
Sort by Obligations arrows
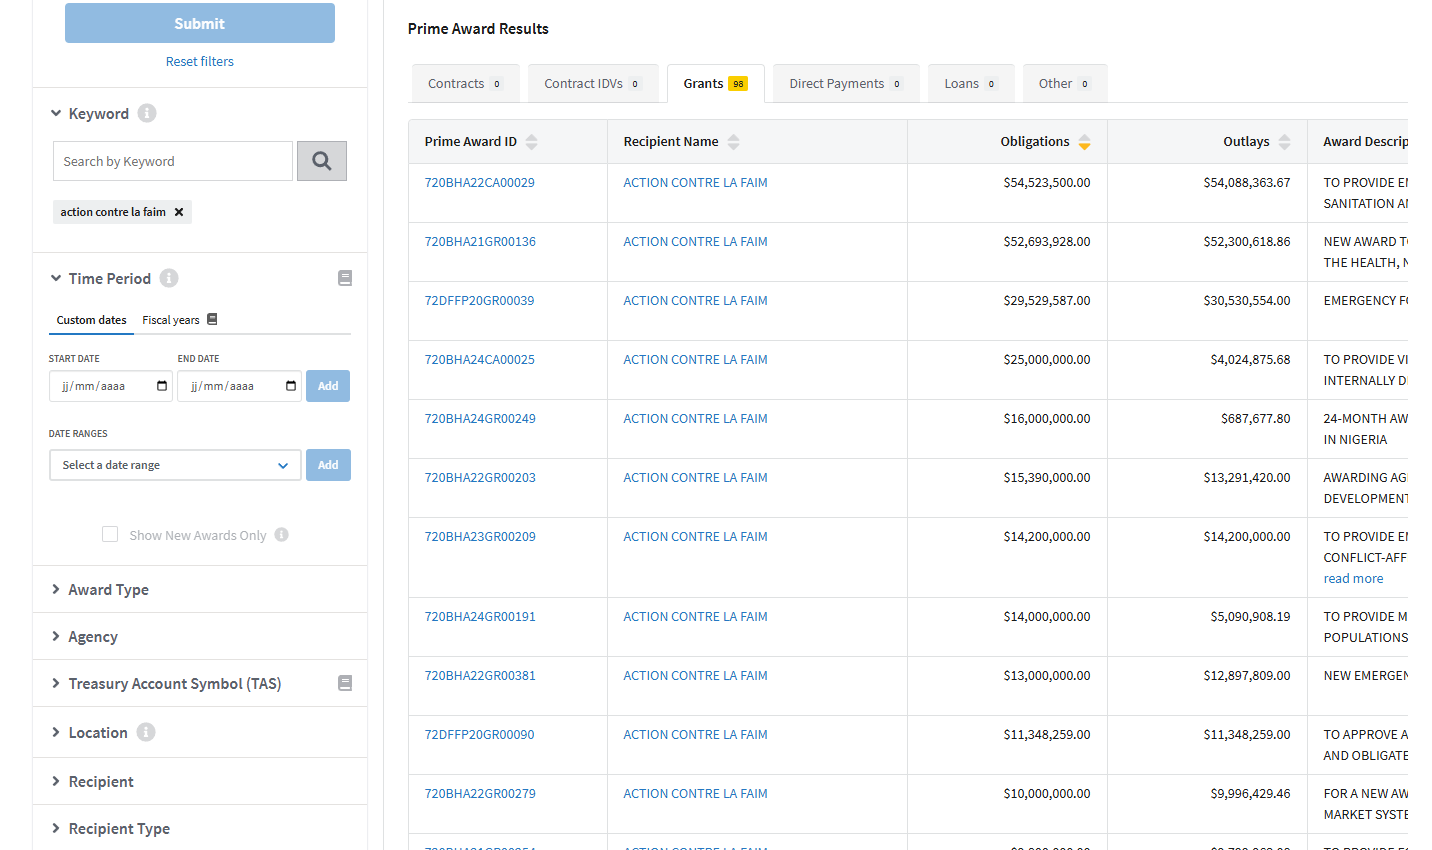(1085, 142)
